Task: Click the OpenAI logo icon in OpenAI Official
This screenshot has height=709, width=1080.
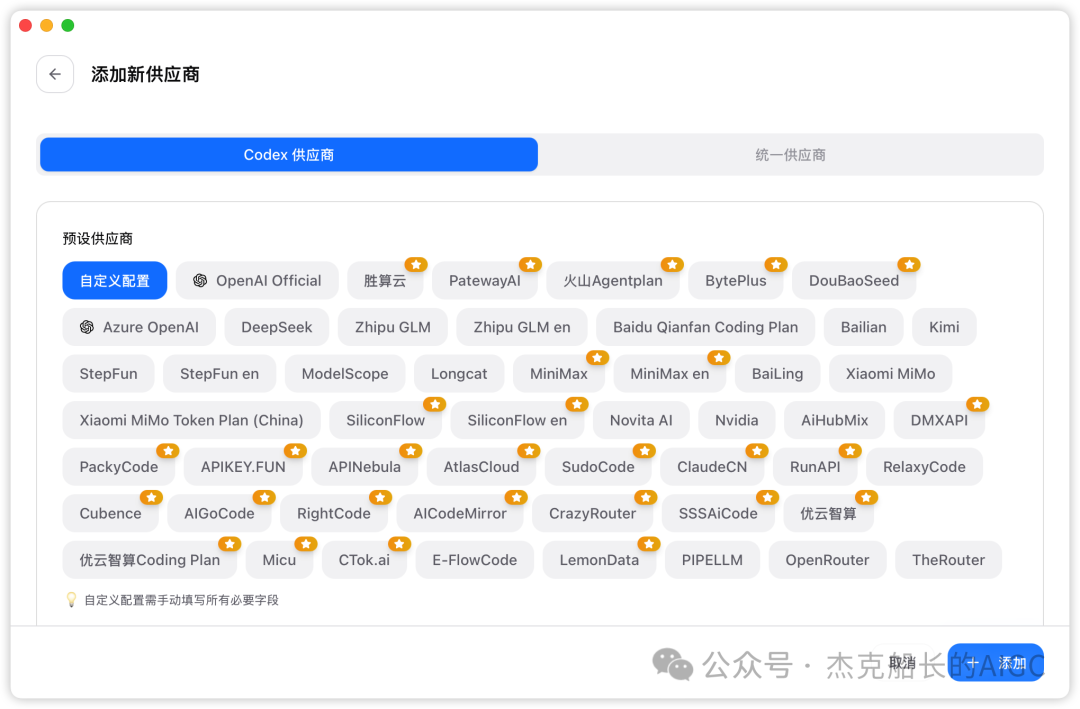Action: pos(200,280)
